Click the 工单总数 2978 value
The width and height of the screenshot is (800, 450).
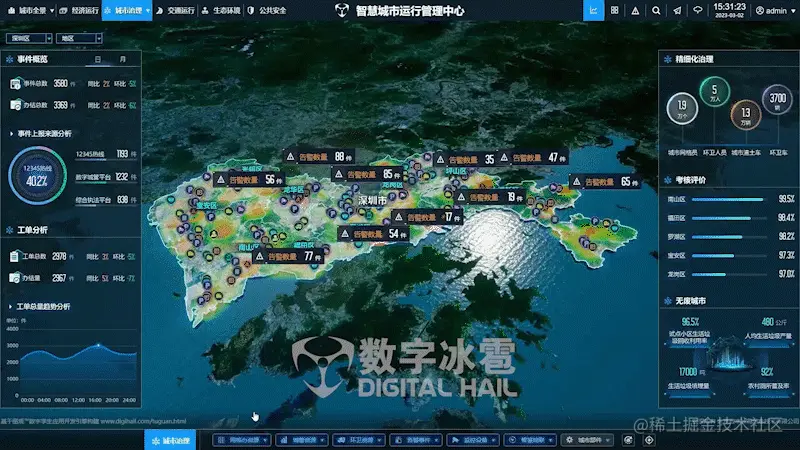(59, 256)
